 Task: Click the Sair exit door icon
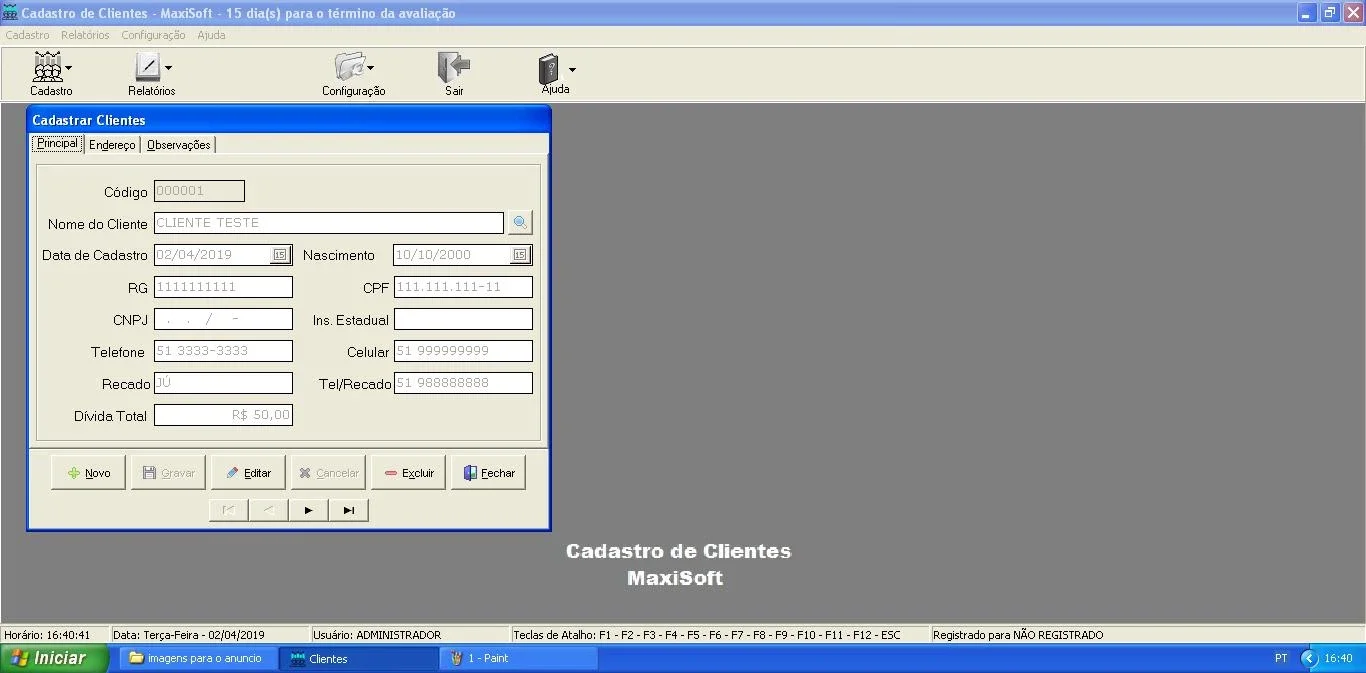point(454,68)
